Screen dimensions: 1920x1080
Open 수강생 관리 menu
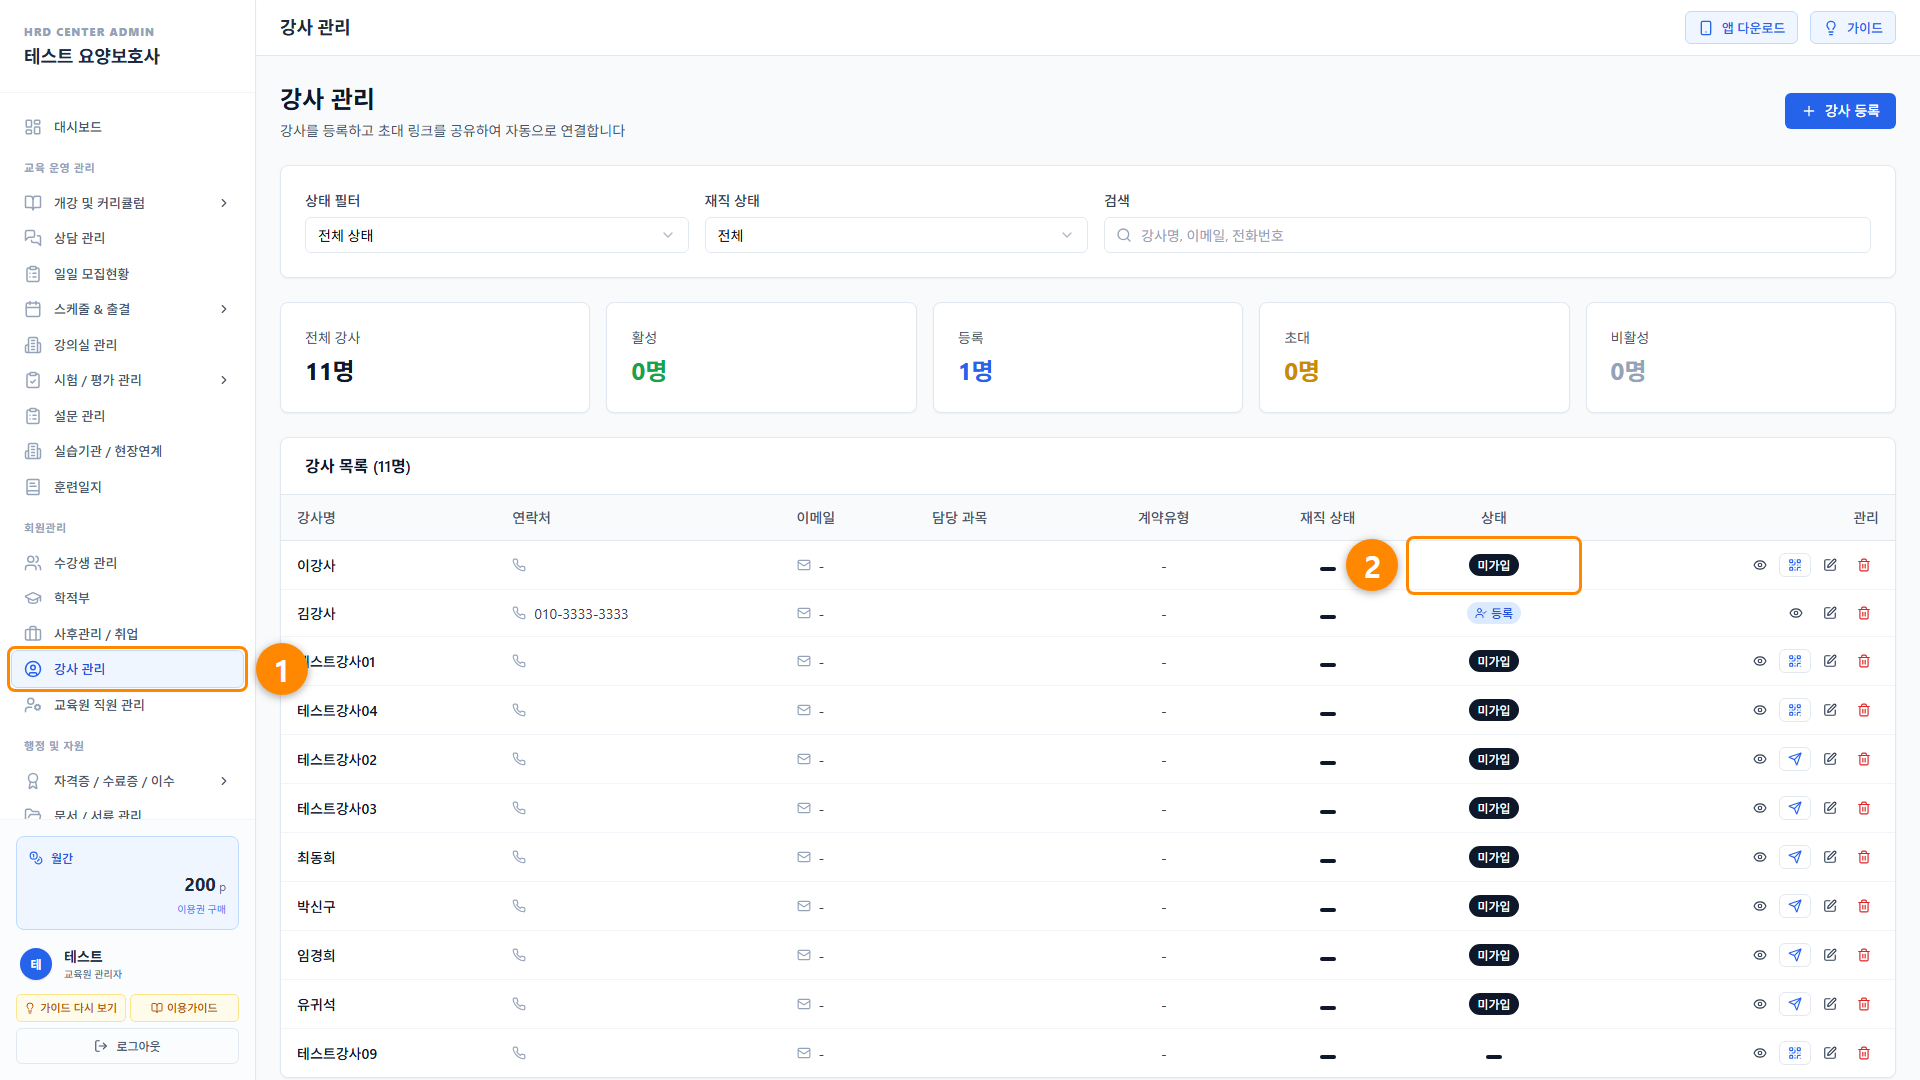pos(127,563)
